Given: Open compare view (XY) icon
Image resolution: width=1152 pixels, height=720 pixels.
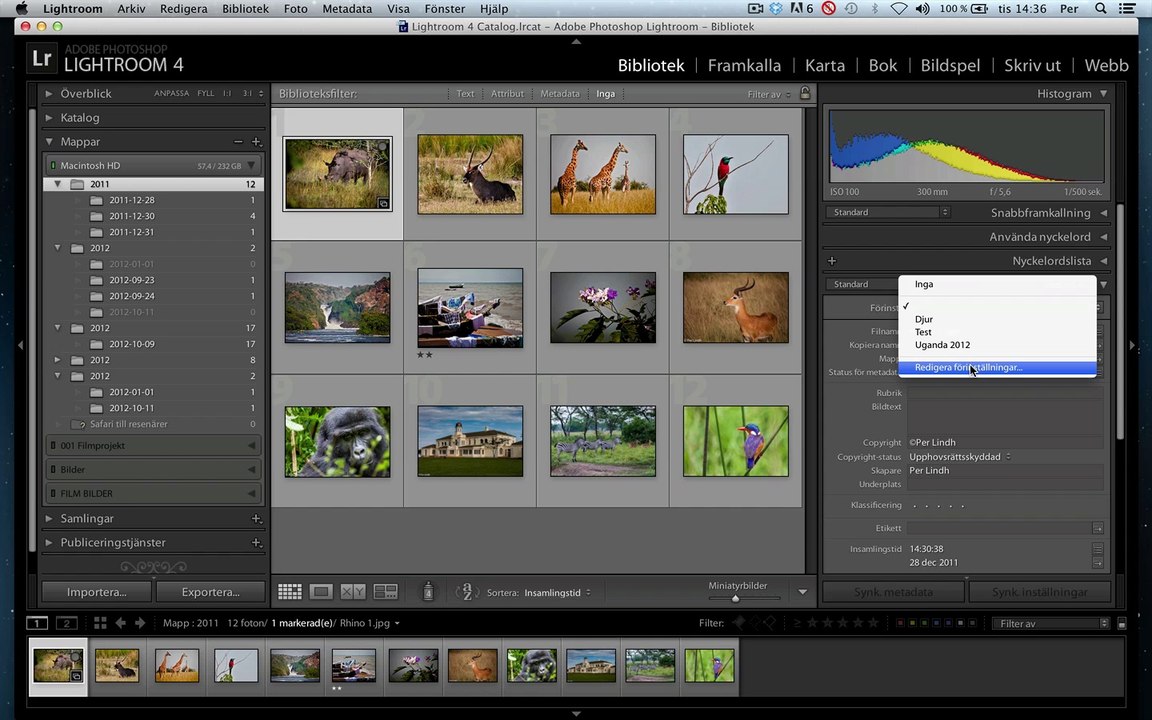Looking at the screenshot, I should [x=353, y=592].
